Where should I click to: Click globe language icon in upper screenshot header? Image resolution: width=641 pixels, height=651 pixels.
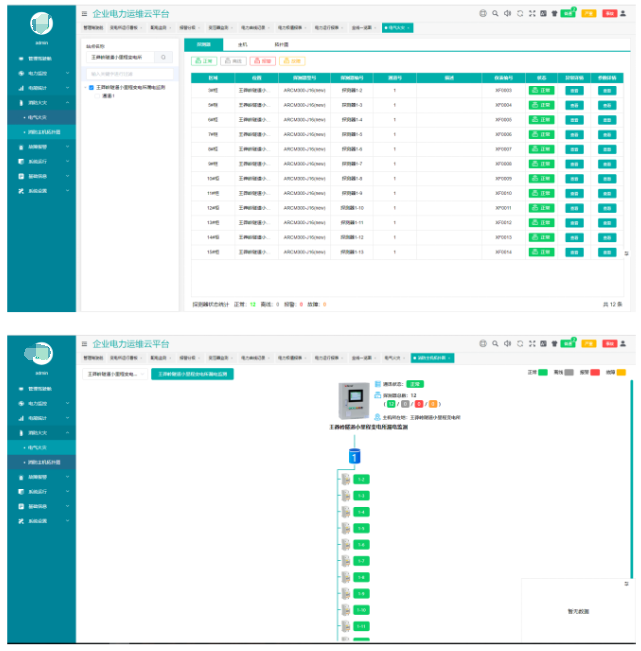click(482, 13)
